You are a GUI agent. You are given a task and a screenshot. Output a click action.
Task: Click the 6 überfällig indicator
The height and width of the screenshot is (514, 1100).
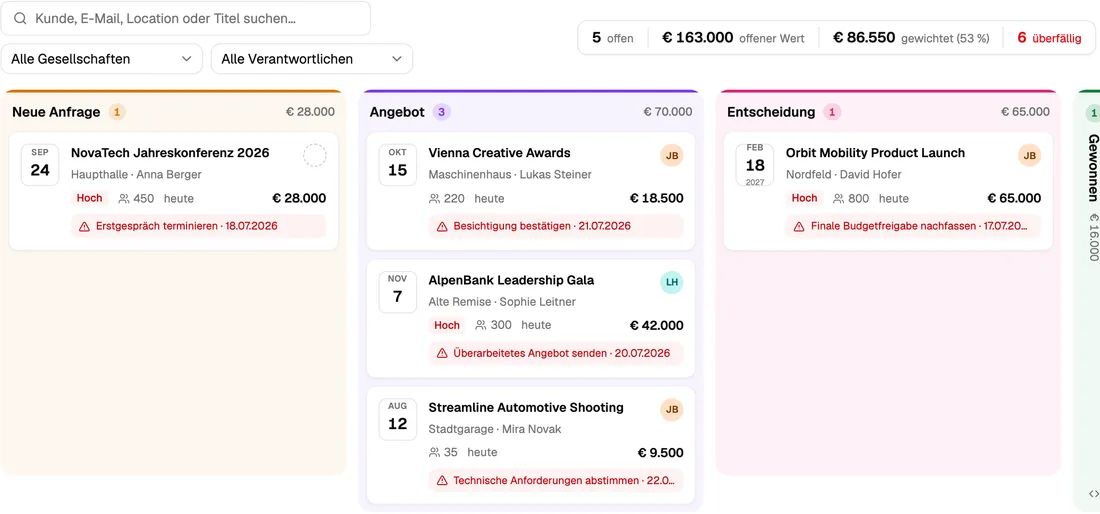tap(1049, 38)
